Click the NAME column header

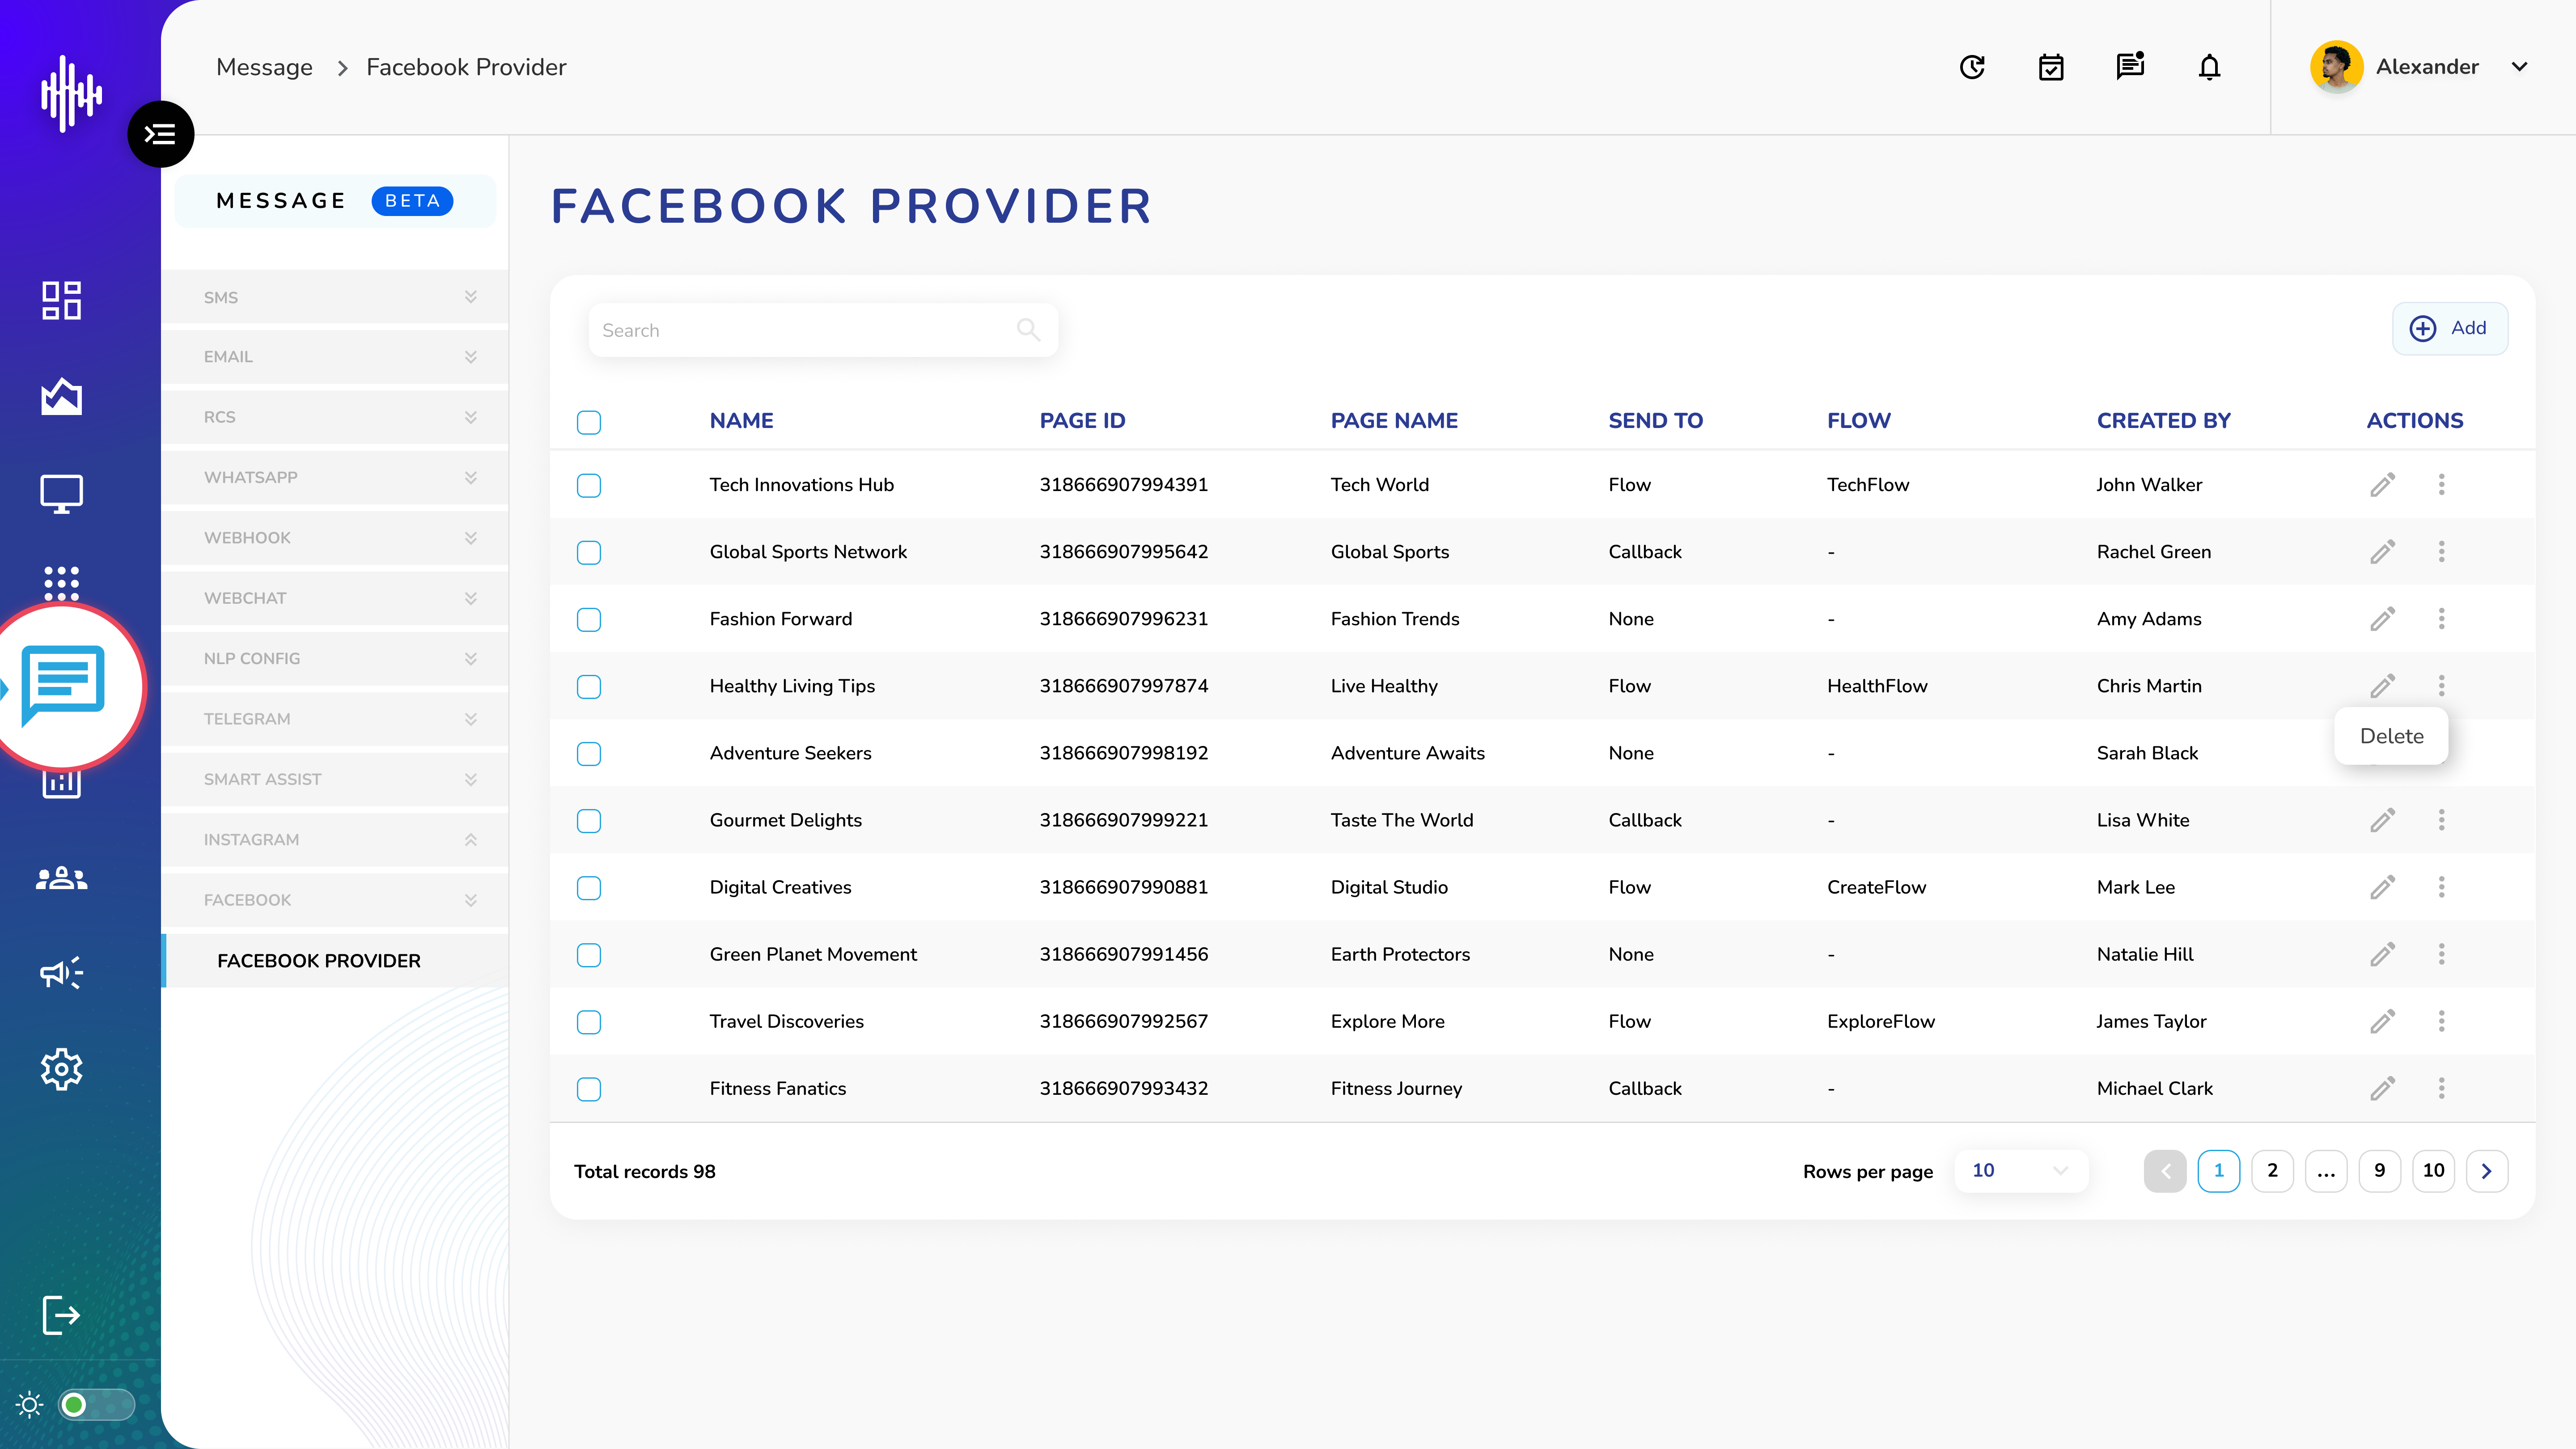[x=741, y=421]
